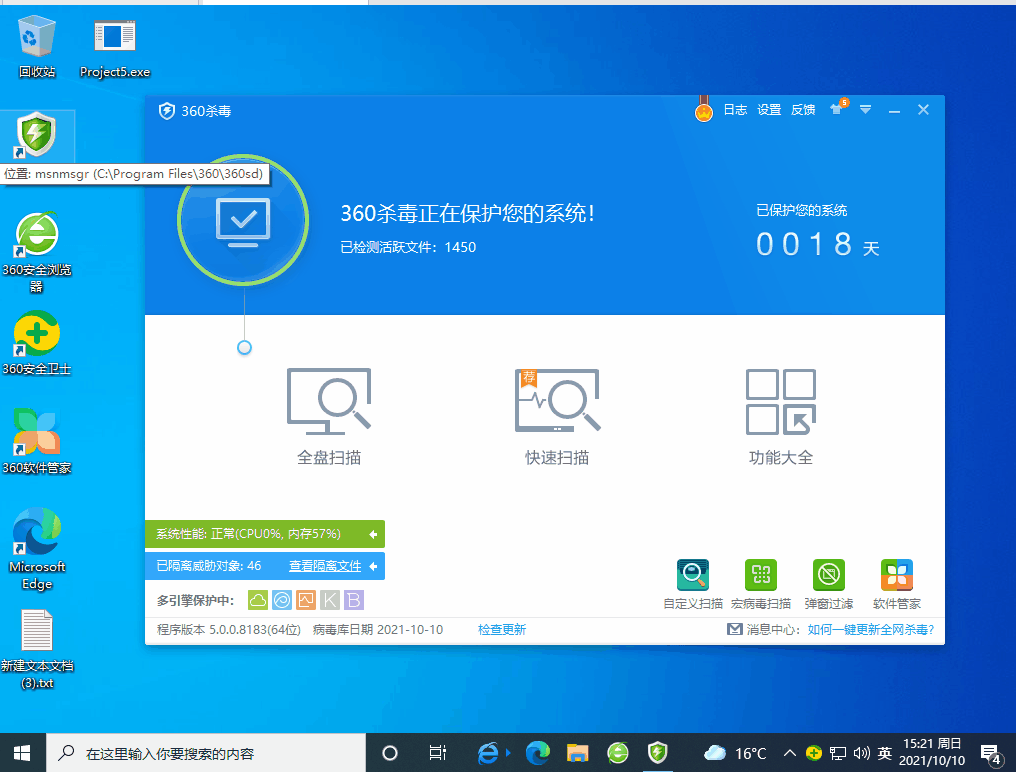Open File Explorer from taskbar

tap(577, 753)
